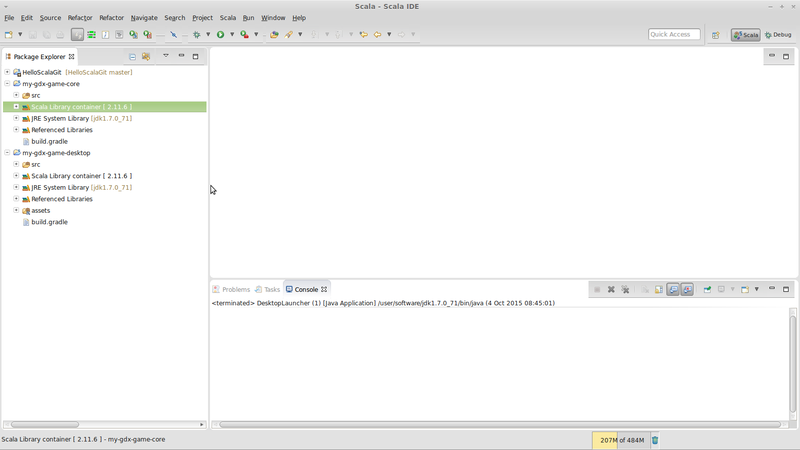This screenshot has width=800, height=450.
Task: Toggle Link with Editor in Package Explorer
Action: [x=146, y=57]
